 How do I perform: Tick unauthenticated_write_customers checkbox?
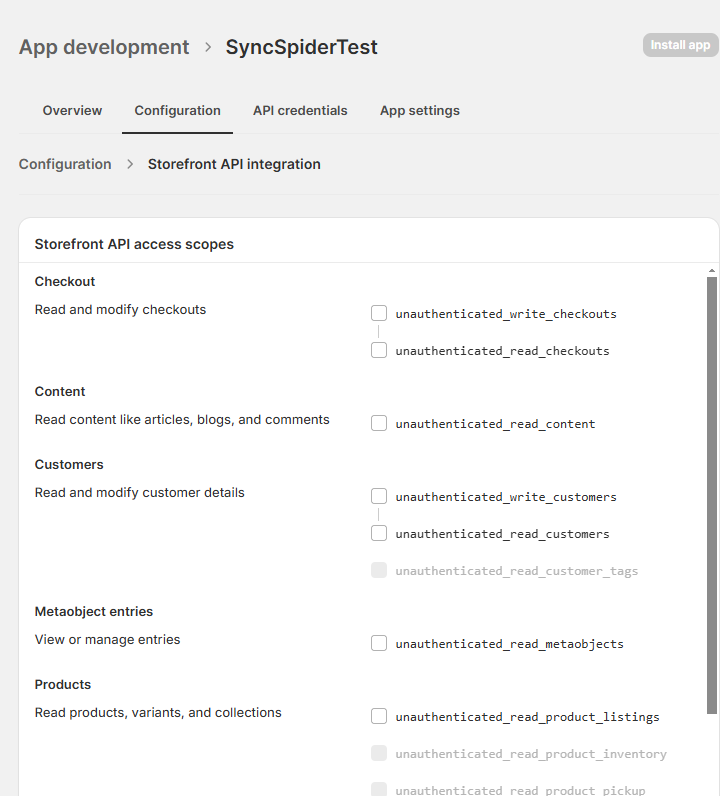pos(379,496)
